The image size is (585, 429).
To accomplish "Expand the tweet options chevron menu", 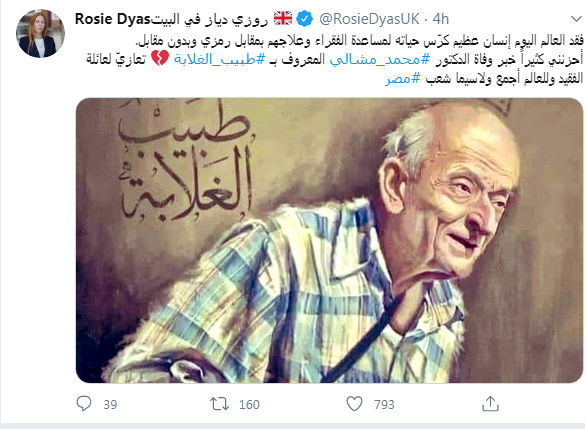I will [x=576, y=19].
